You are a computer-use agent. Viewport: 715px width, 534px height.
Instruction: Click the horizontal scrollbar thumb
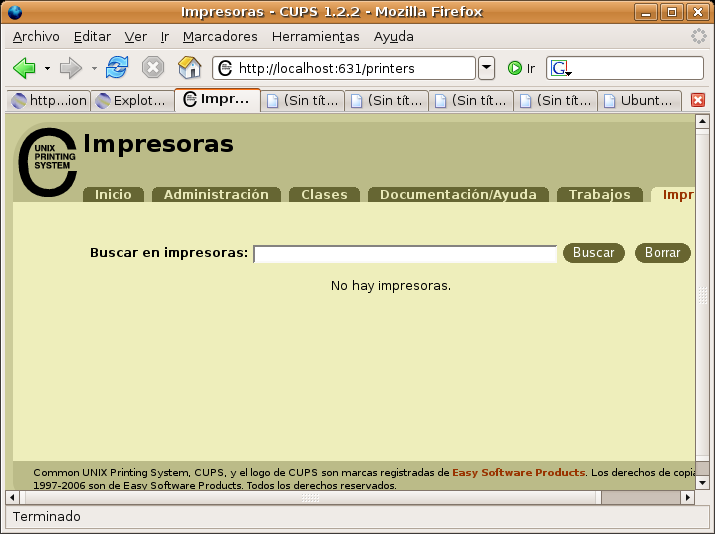click(x=310, y=497)
